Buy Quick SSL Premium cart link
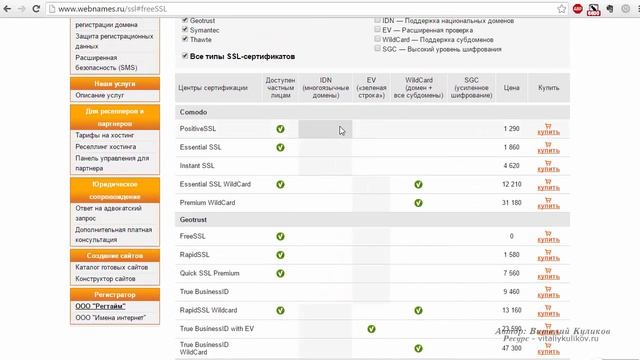640x360 pixels. pos(548,273)
